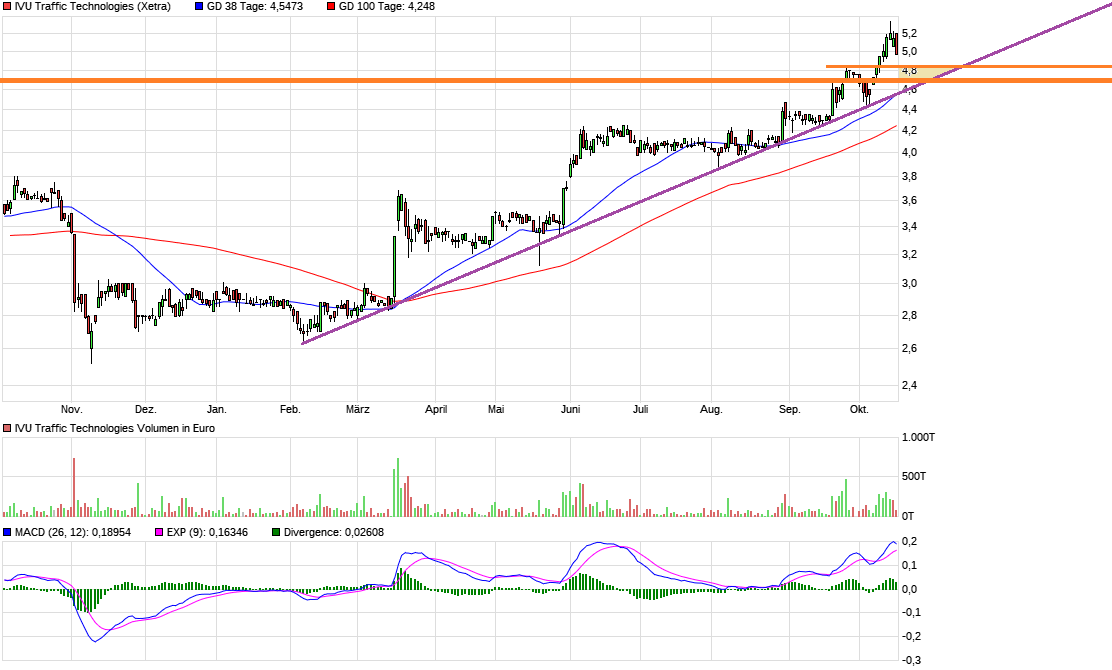1112x670 pixels.
Task: Click the red IVU Traffic Technologies legend square
Action: pyautogui.click(x=7, y=6)
